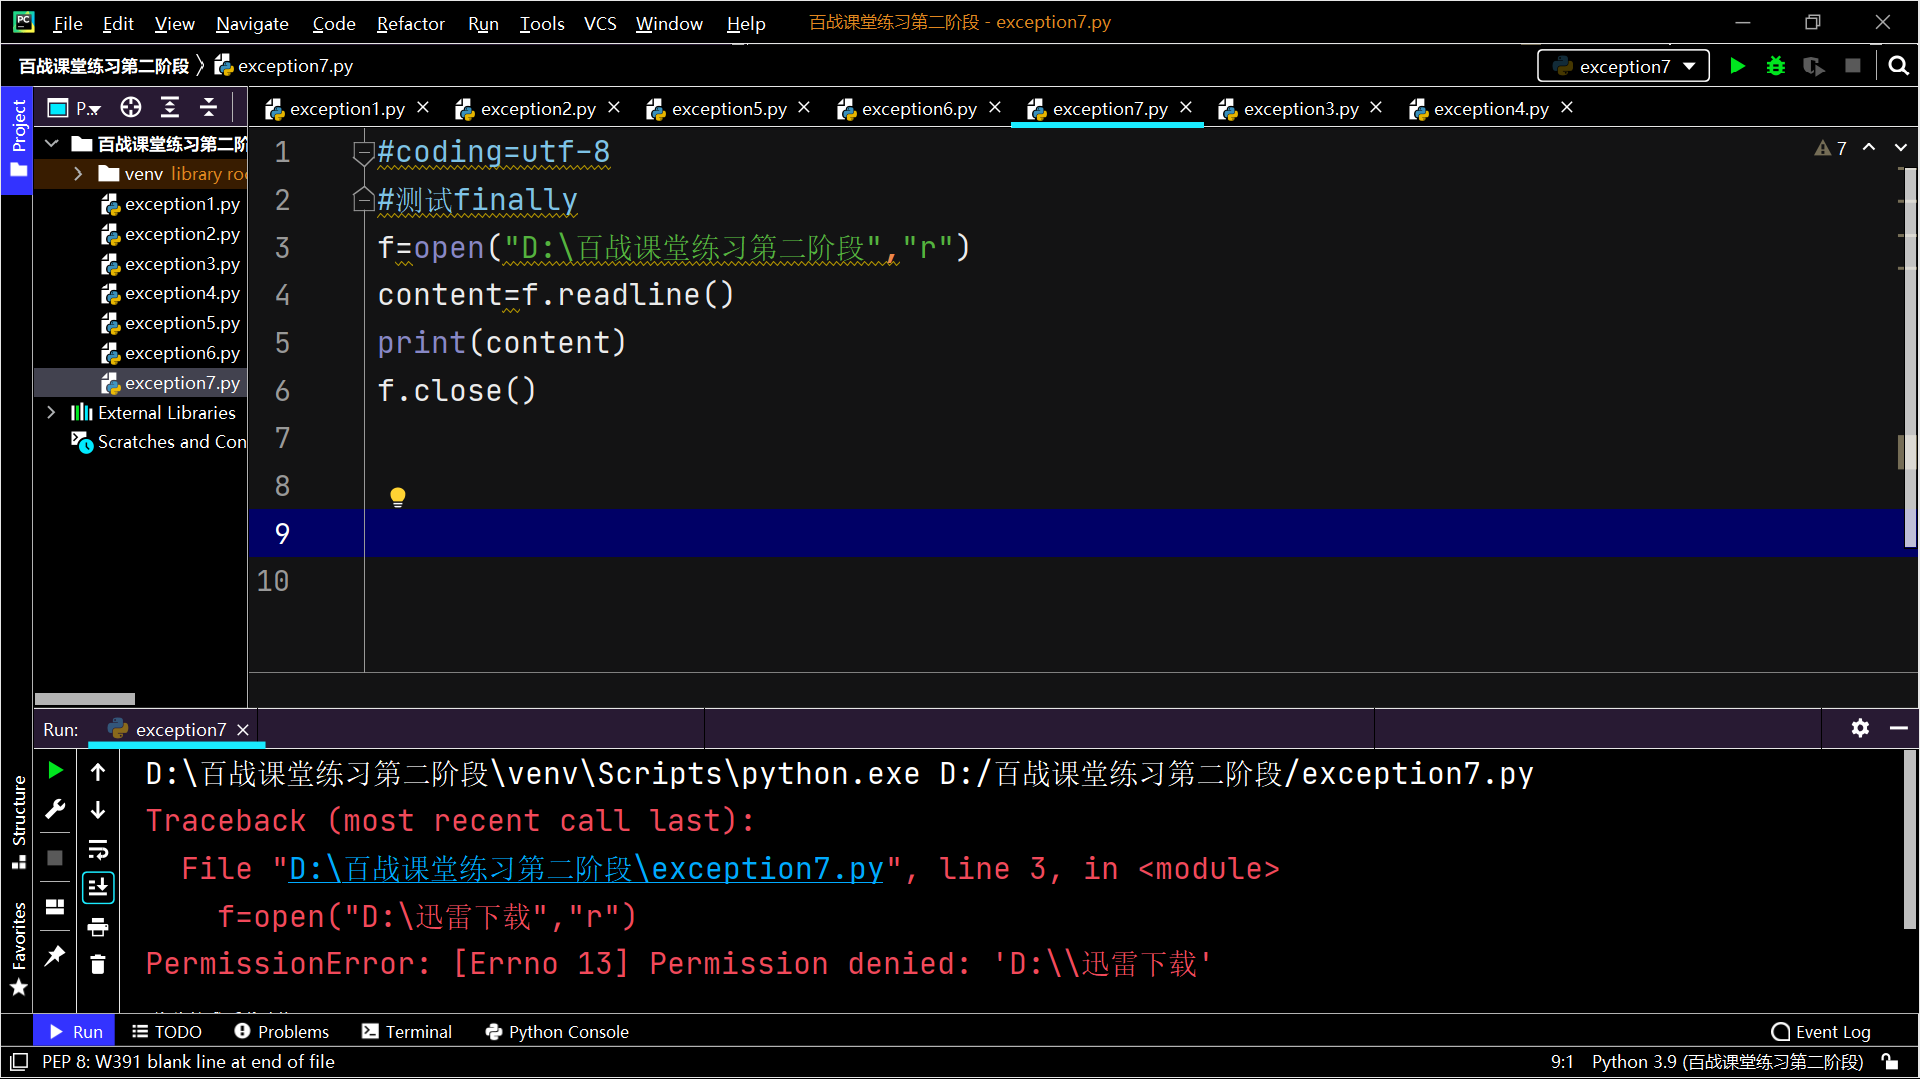This screenshot has height=1079, width=1920.
Task: Print console output icon
Action: [98, 927]
